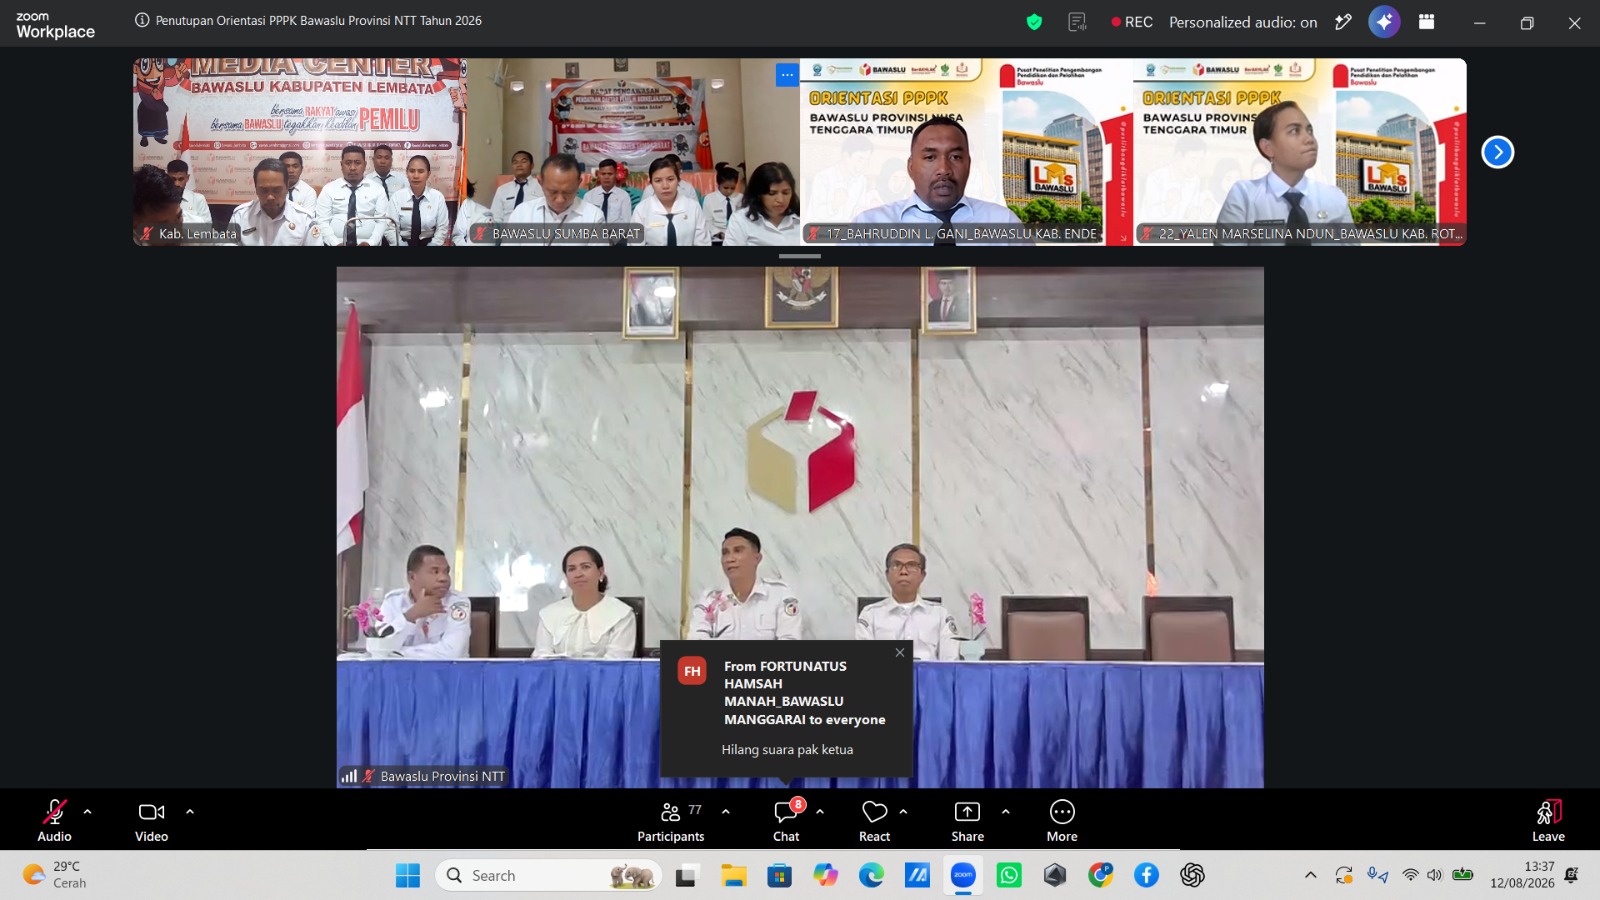Open the annotation pen tool icon
Screen dimensions: 1600x900
pos(1343,22)
